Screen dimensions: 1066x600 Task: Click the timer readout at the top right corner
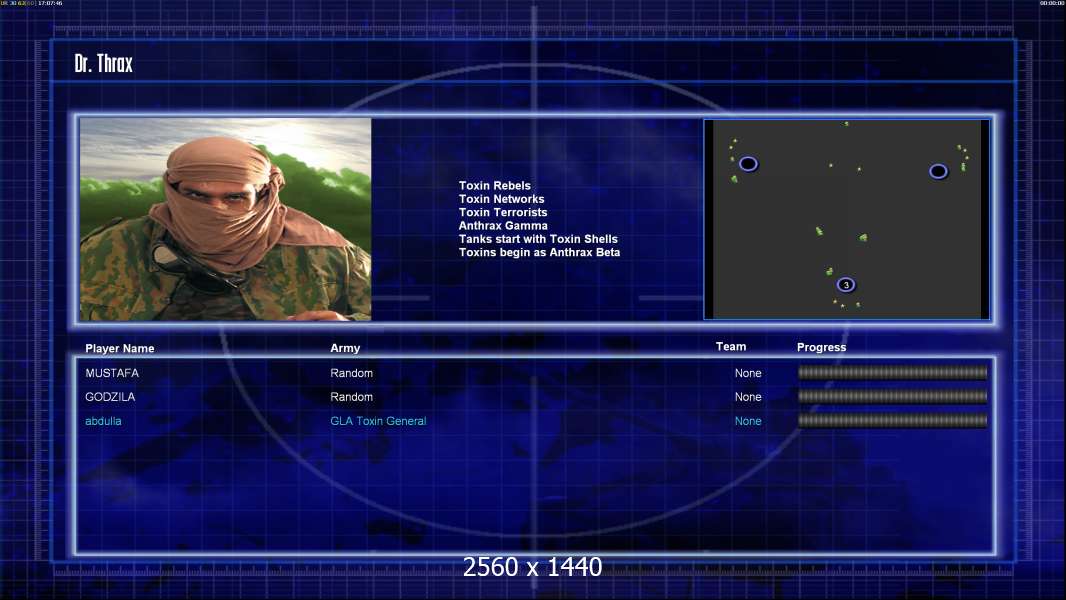pos(1051,3)
